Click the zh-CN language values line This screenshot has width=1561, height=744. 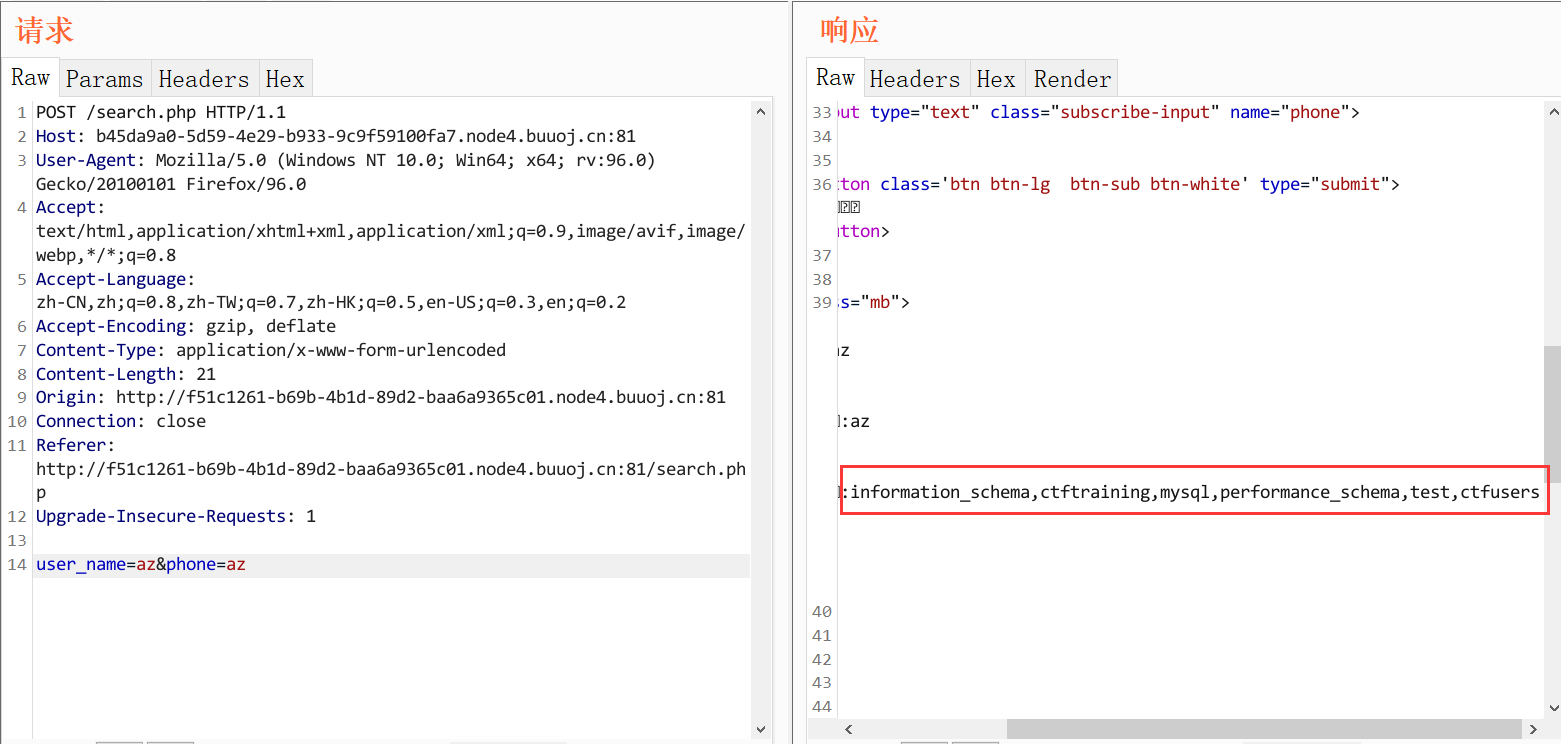pos(331,302)
